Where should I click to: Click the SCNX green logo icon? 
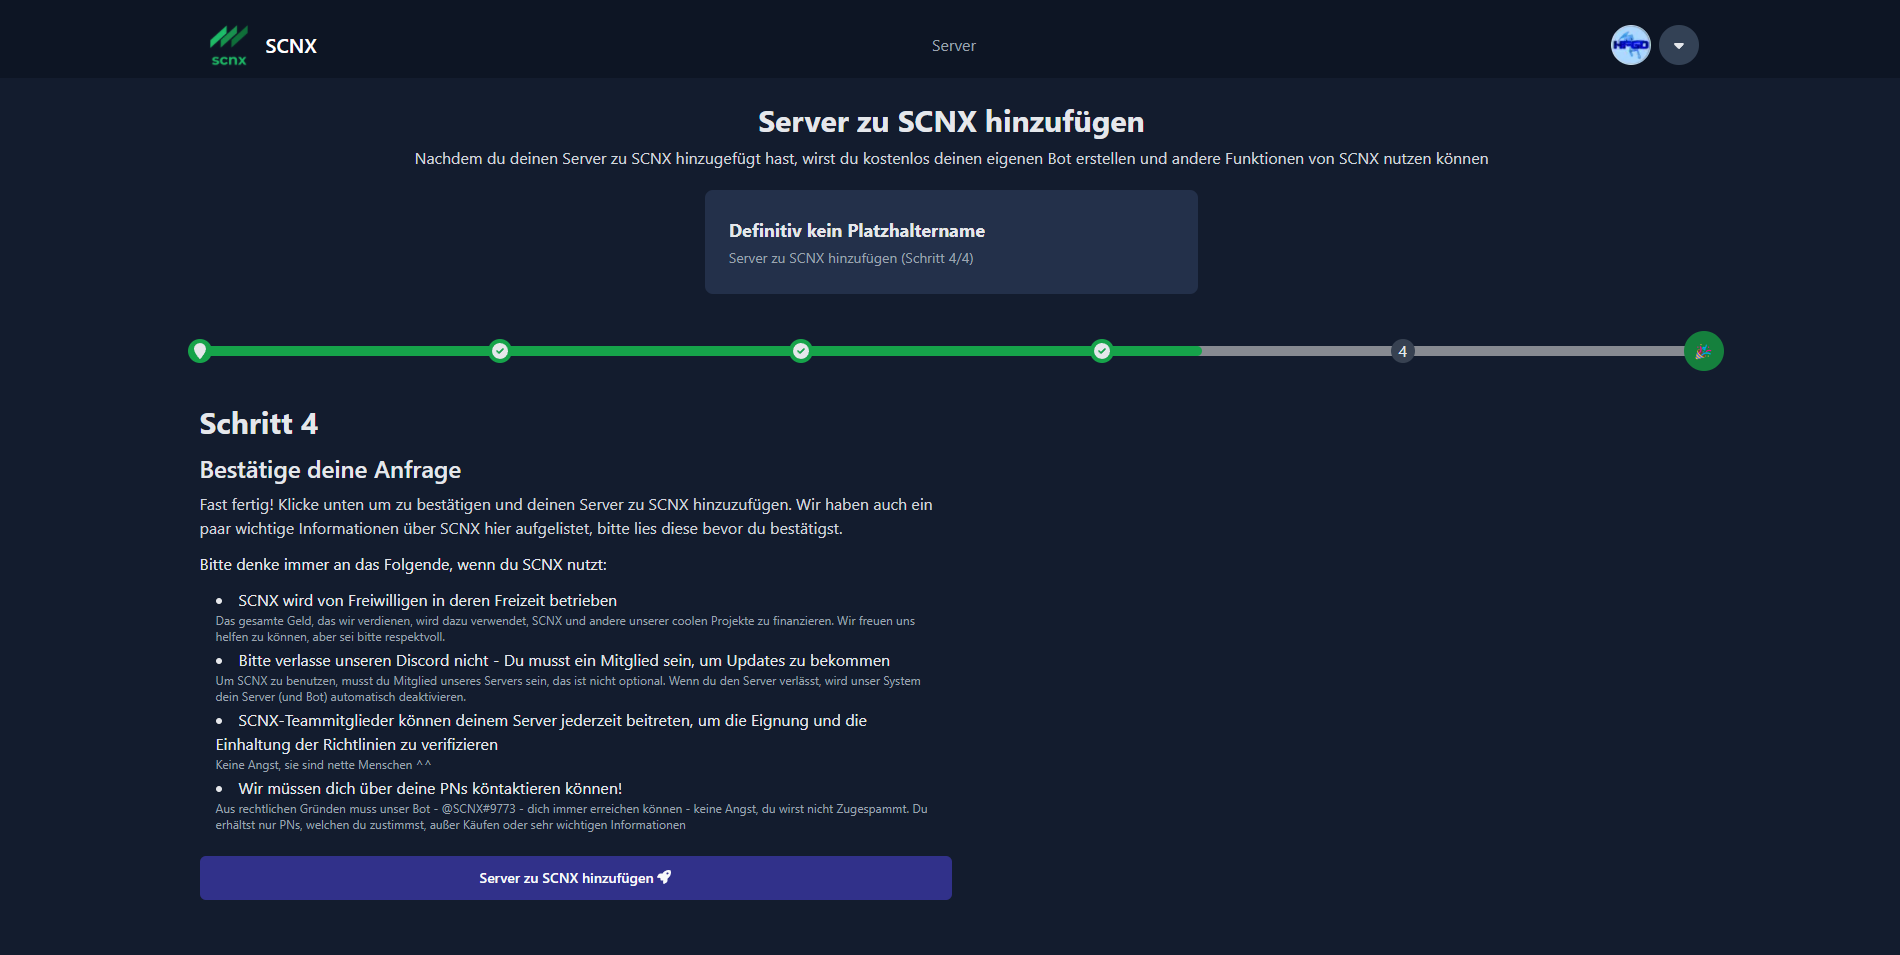coord(228,46)
